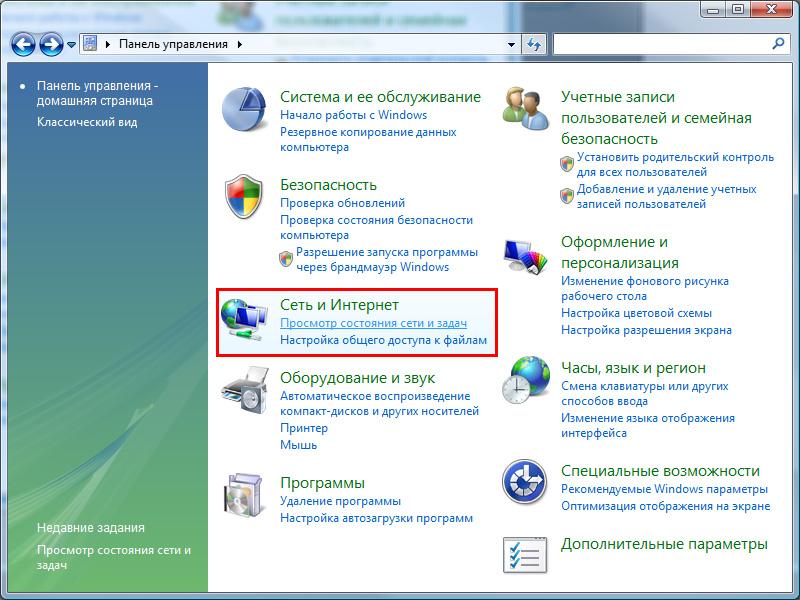This screenshot has height=600, width=800.
Task: Click 'Удаление программы'
Action: 340,501
